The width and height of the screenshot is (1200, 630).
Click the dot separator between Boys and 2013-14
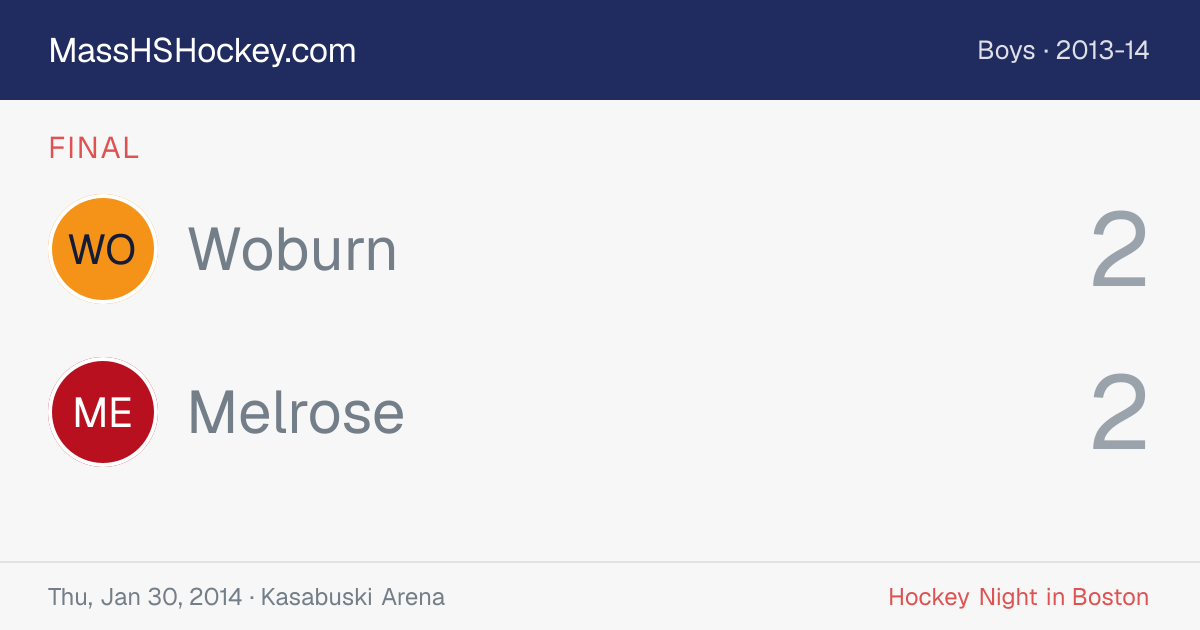[1046, 52]
